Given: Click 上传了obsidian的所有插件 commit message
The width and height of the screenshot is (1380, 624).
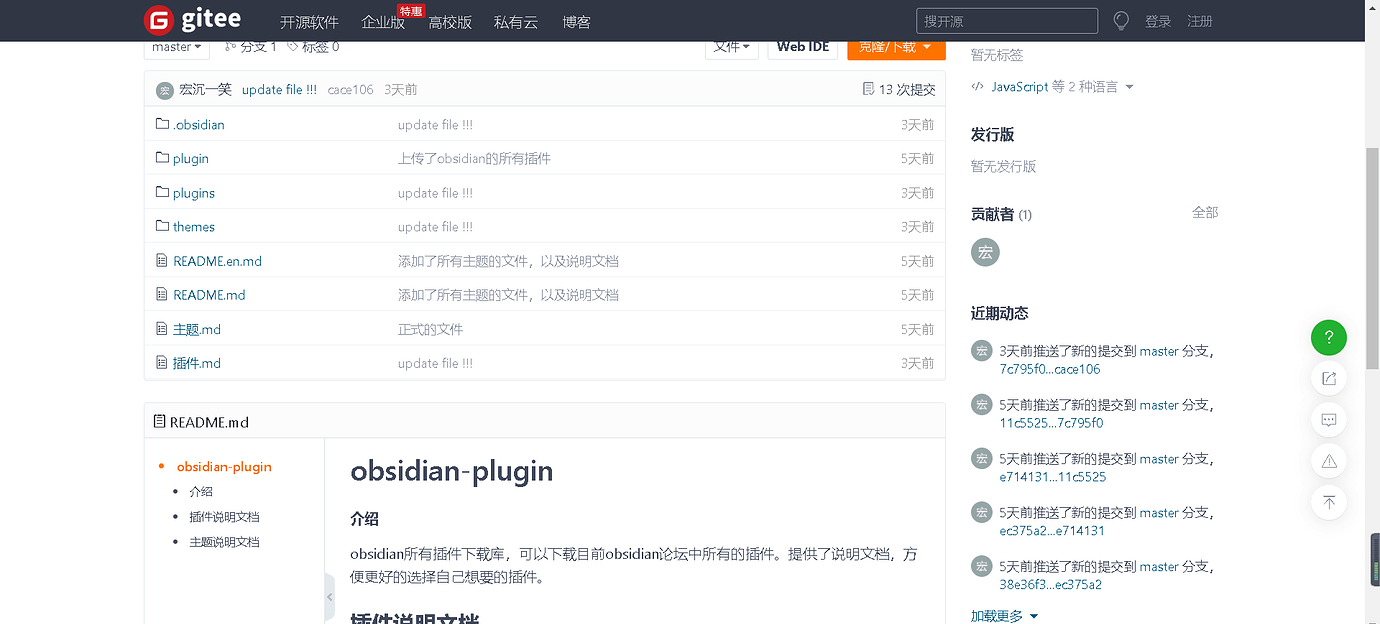Looking at the screenshot, I should (x=474, y=158).
